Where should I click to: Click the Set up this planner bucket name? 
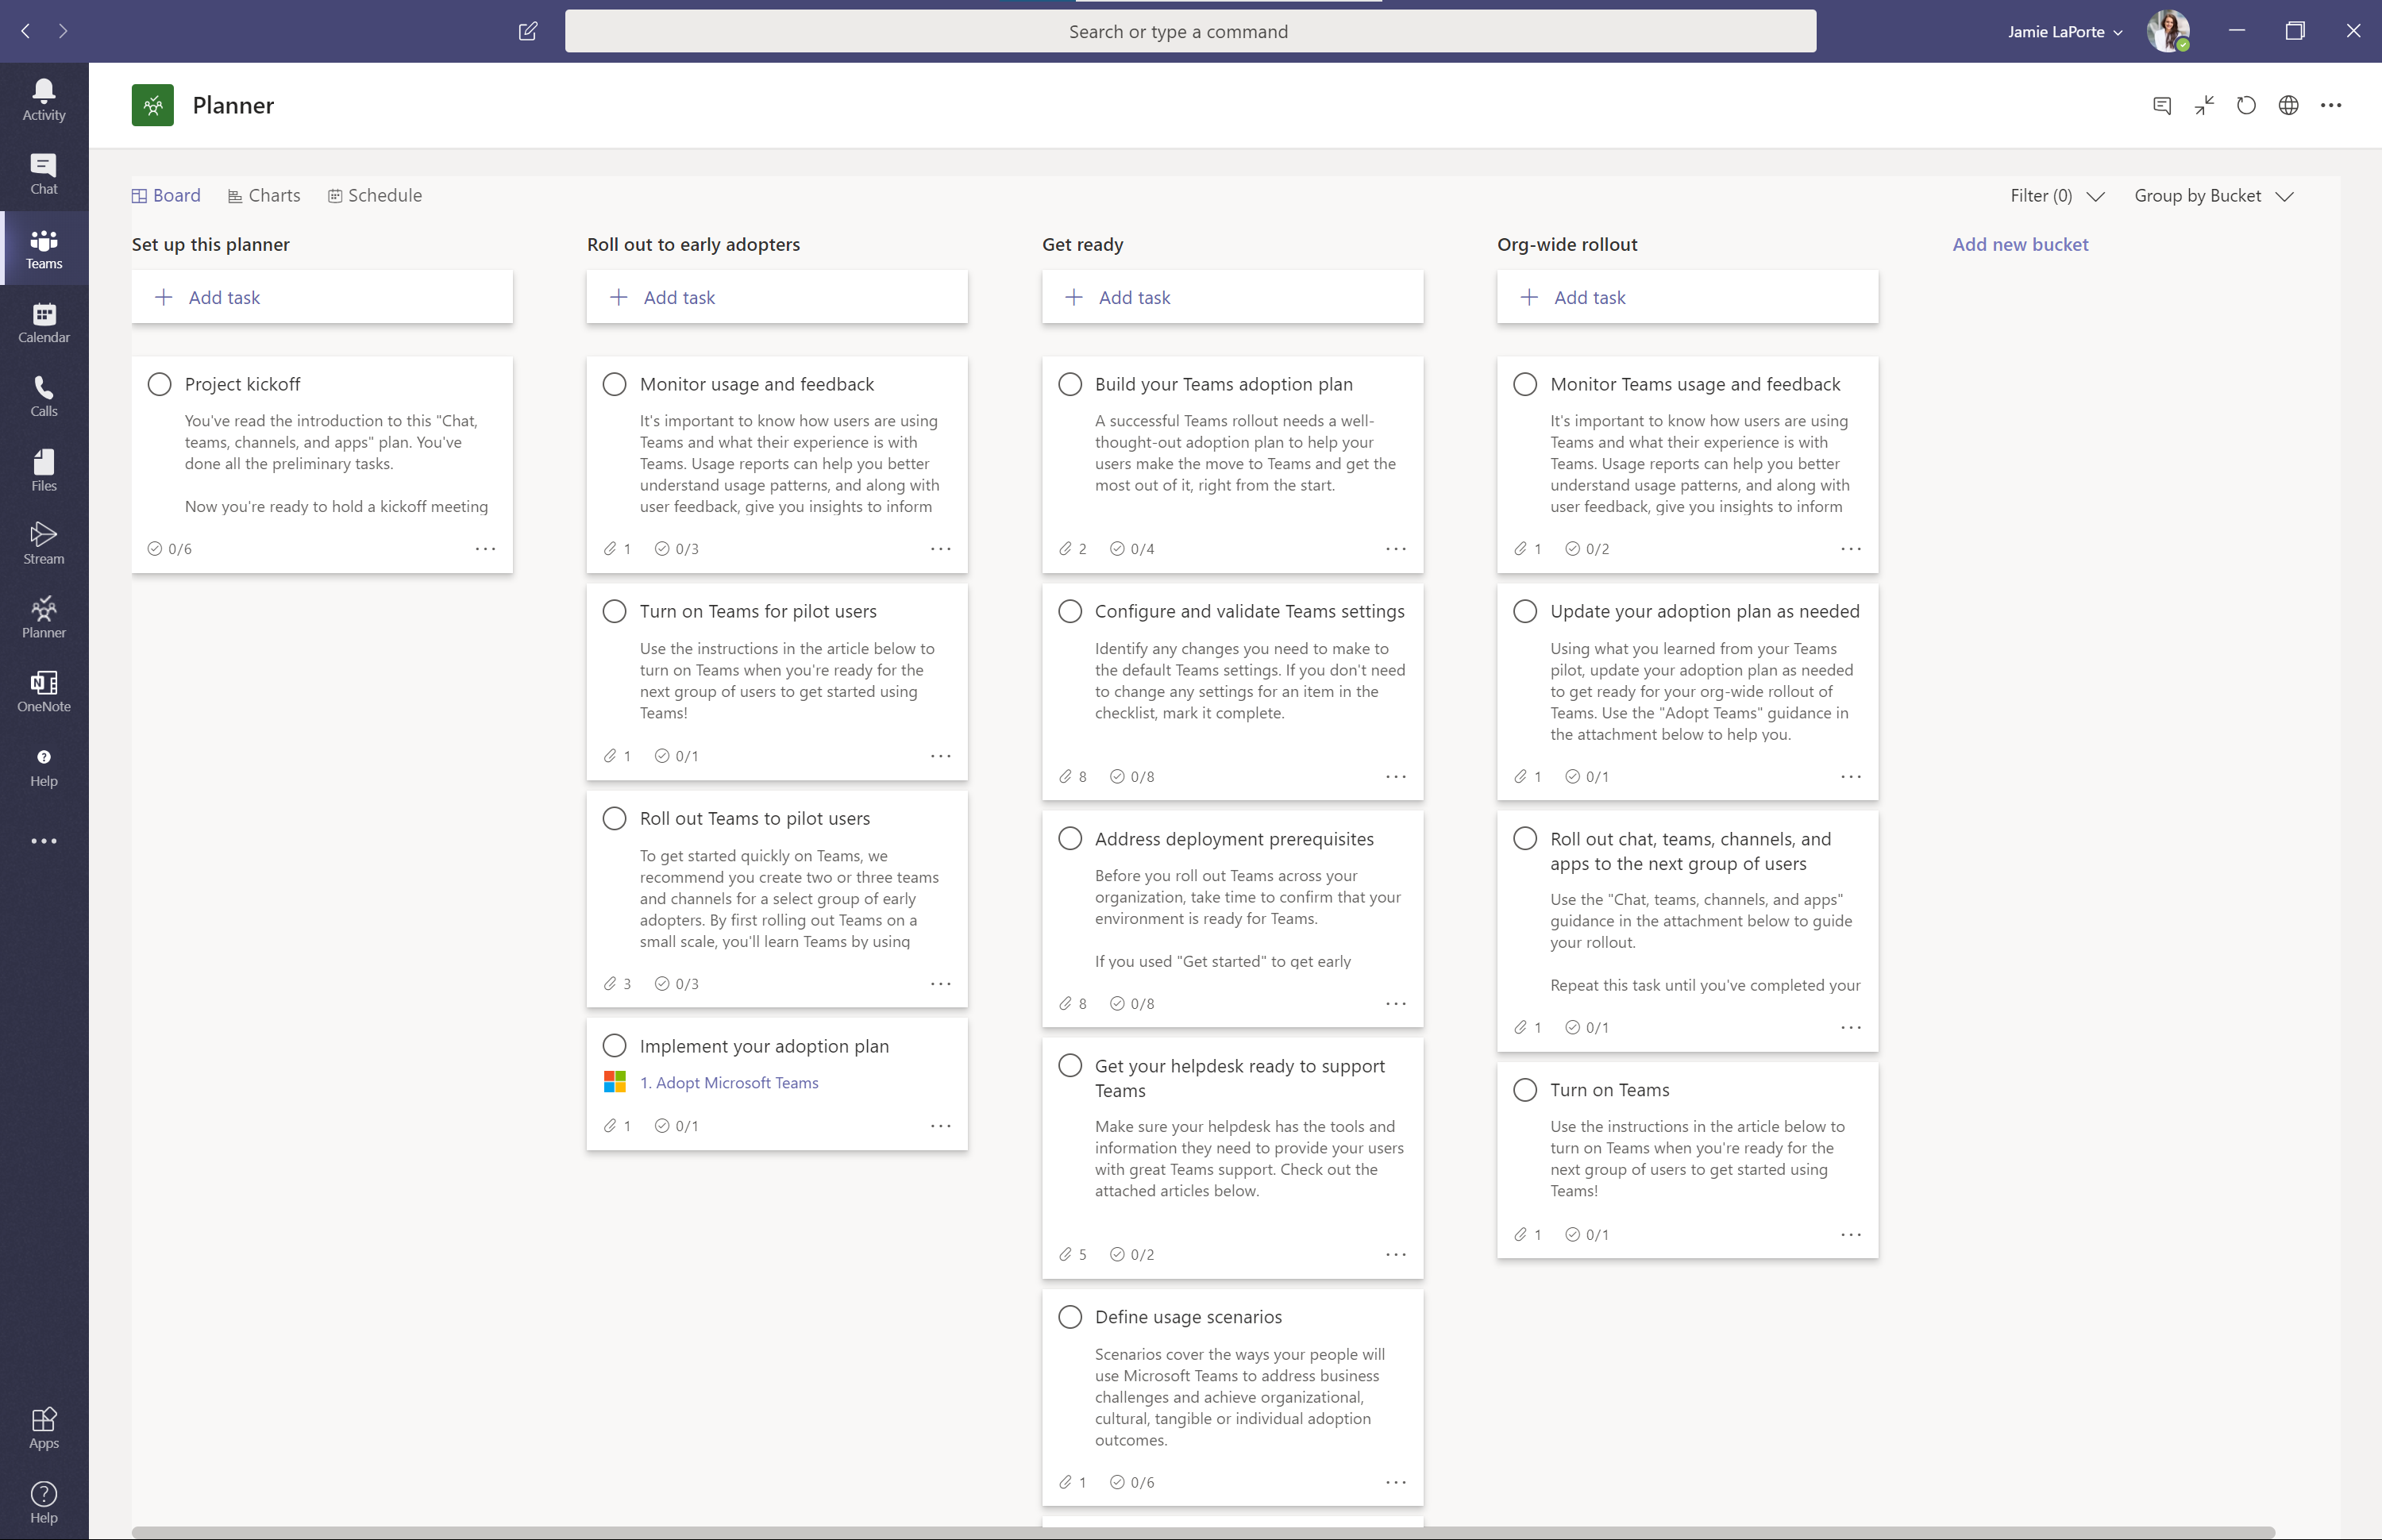(x=210, y=245)
